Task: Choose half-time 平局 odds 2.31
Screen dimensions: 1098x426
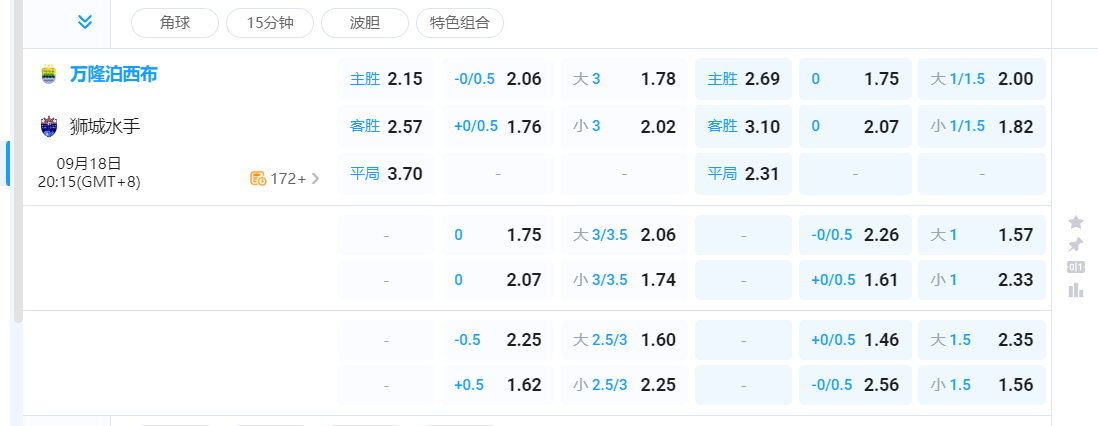Action: [743, 174]
